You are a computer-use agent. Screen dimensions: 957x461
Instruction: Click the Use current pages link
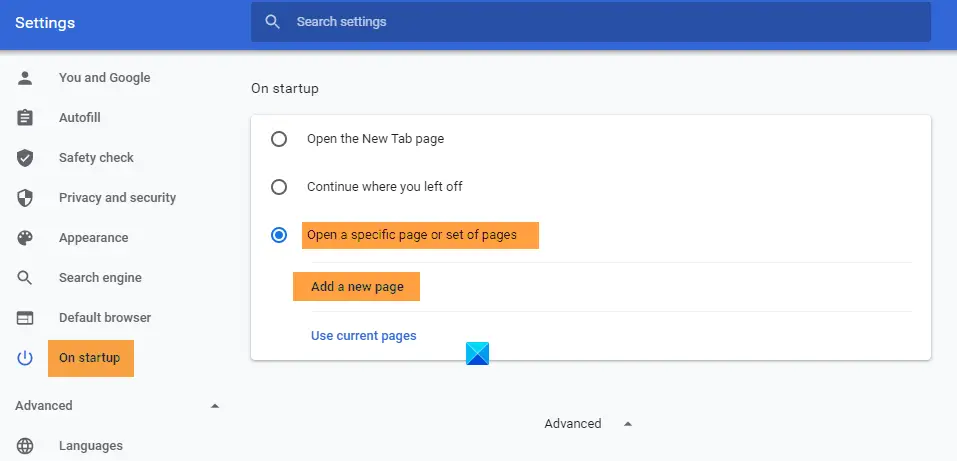tap(363, 336)
